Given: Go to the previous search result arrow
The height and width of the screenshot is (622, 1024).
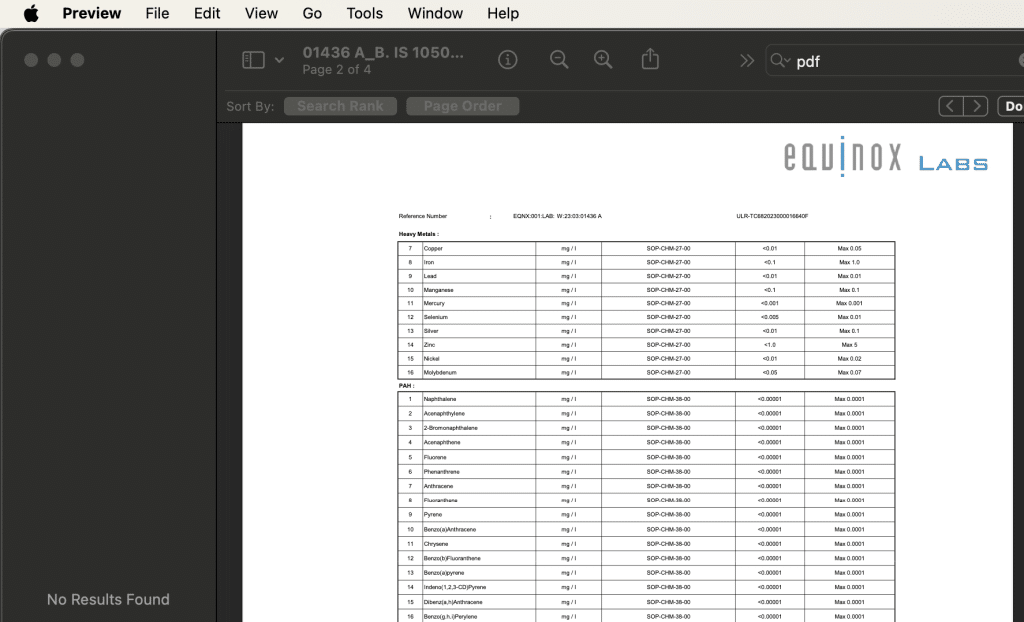Looking at the screenshot, I should (x=949, y=106).
